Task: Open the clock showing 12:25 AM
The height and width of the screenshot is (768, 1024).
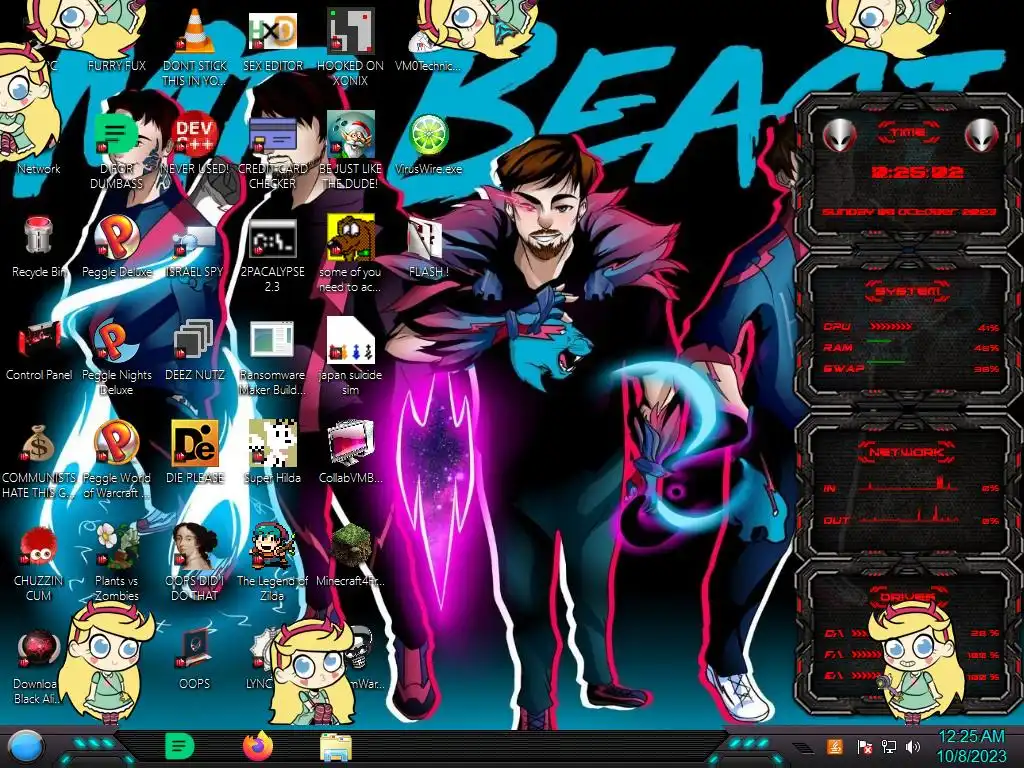Action: [x=972, y=746]
